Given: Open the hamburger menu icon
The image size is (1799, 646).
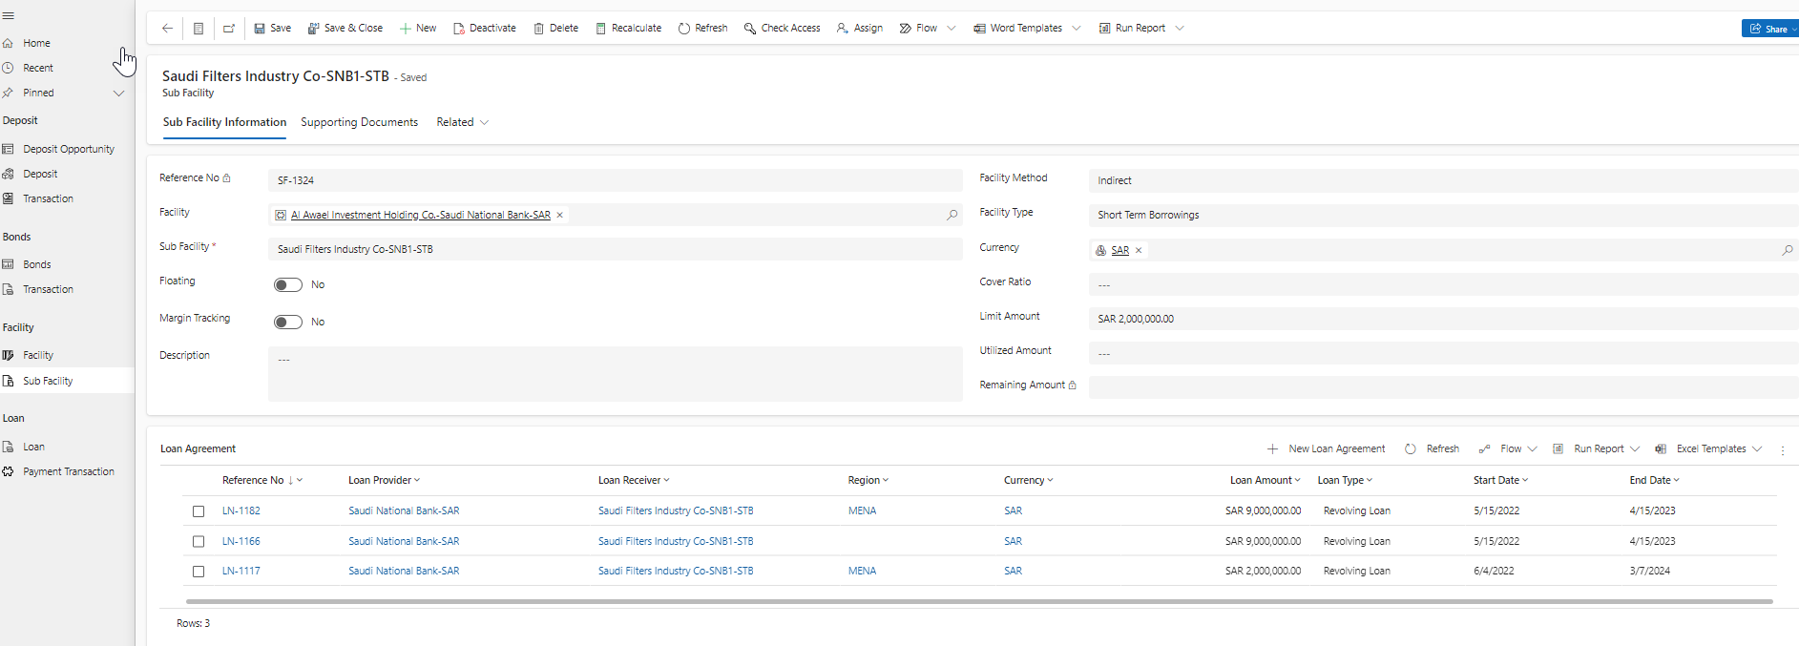Looking at the screenshot, I should click(9, 16).
